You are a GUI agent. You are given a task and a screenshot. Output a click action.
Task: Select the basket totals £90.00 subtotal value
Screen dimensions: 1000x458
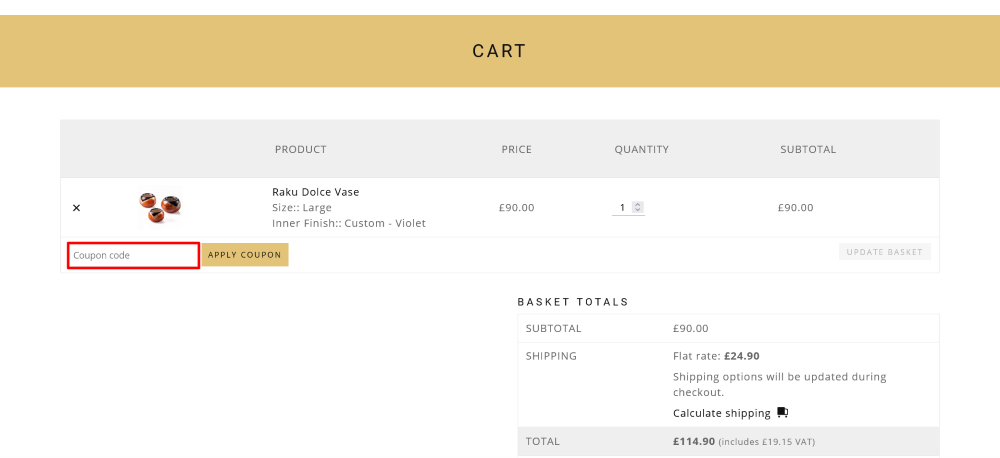point(691,329)
